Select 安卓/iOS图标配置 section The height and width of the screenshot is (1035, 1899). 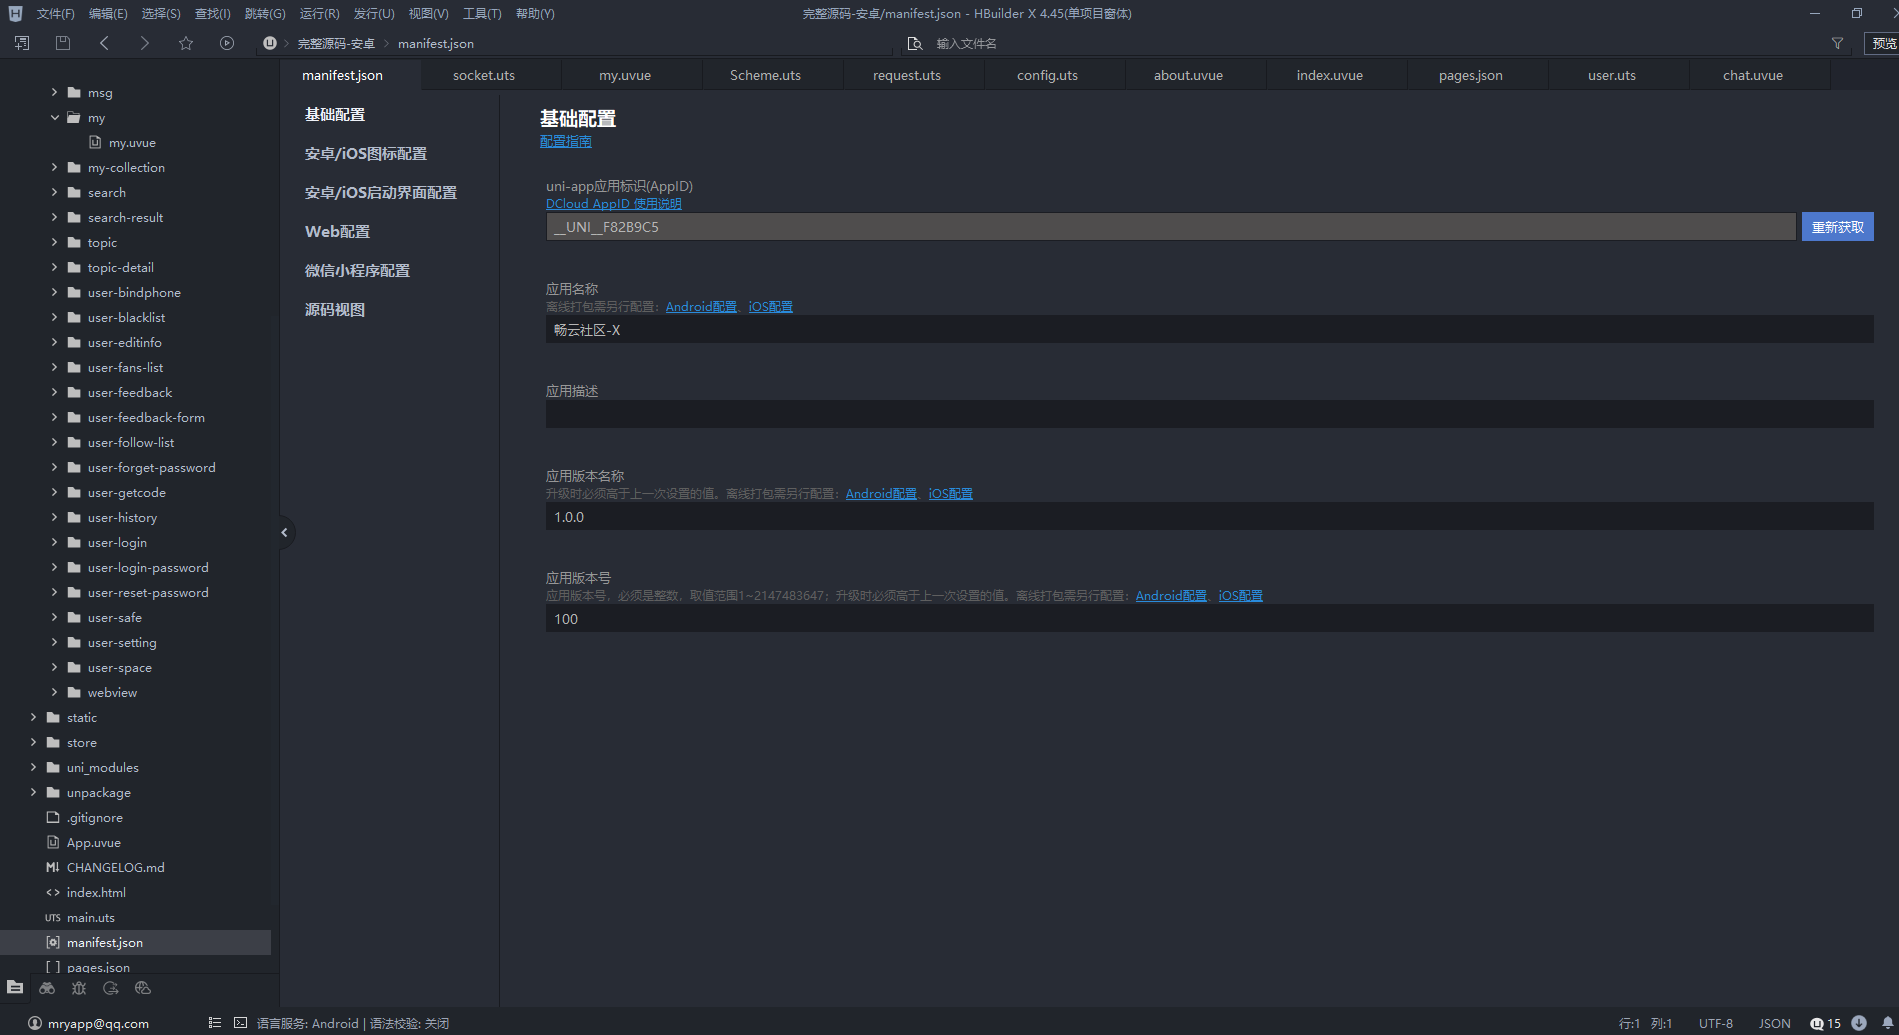366,153
